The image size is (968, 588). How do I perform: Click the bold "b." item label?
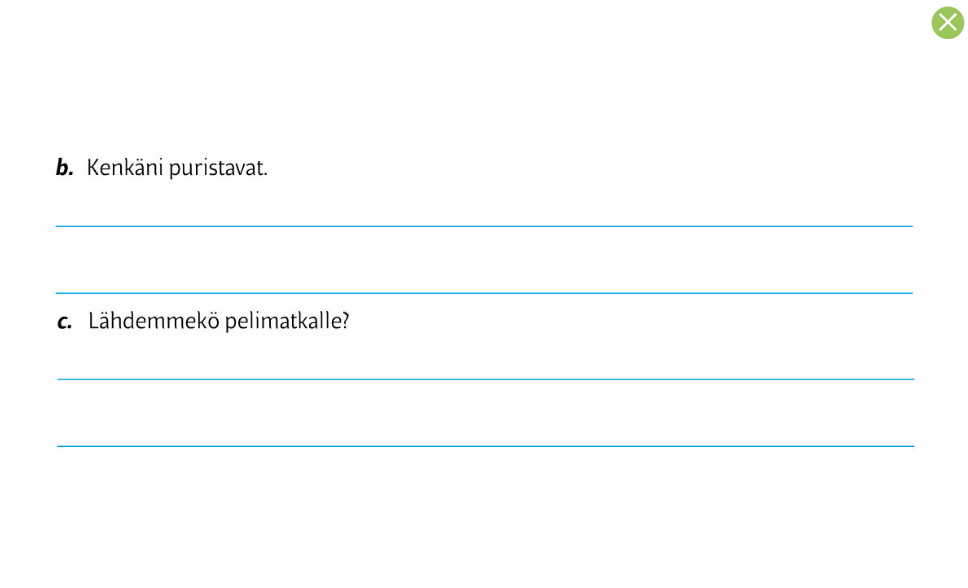click(64, 168)
